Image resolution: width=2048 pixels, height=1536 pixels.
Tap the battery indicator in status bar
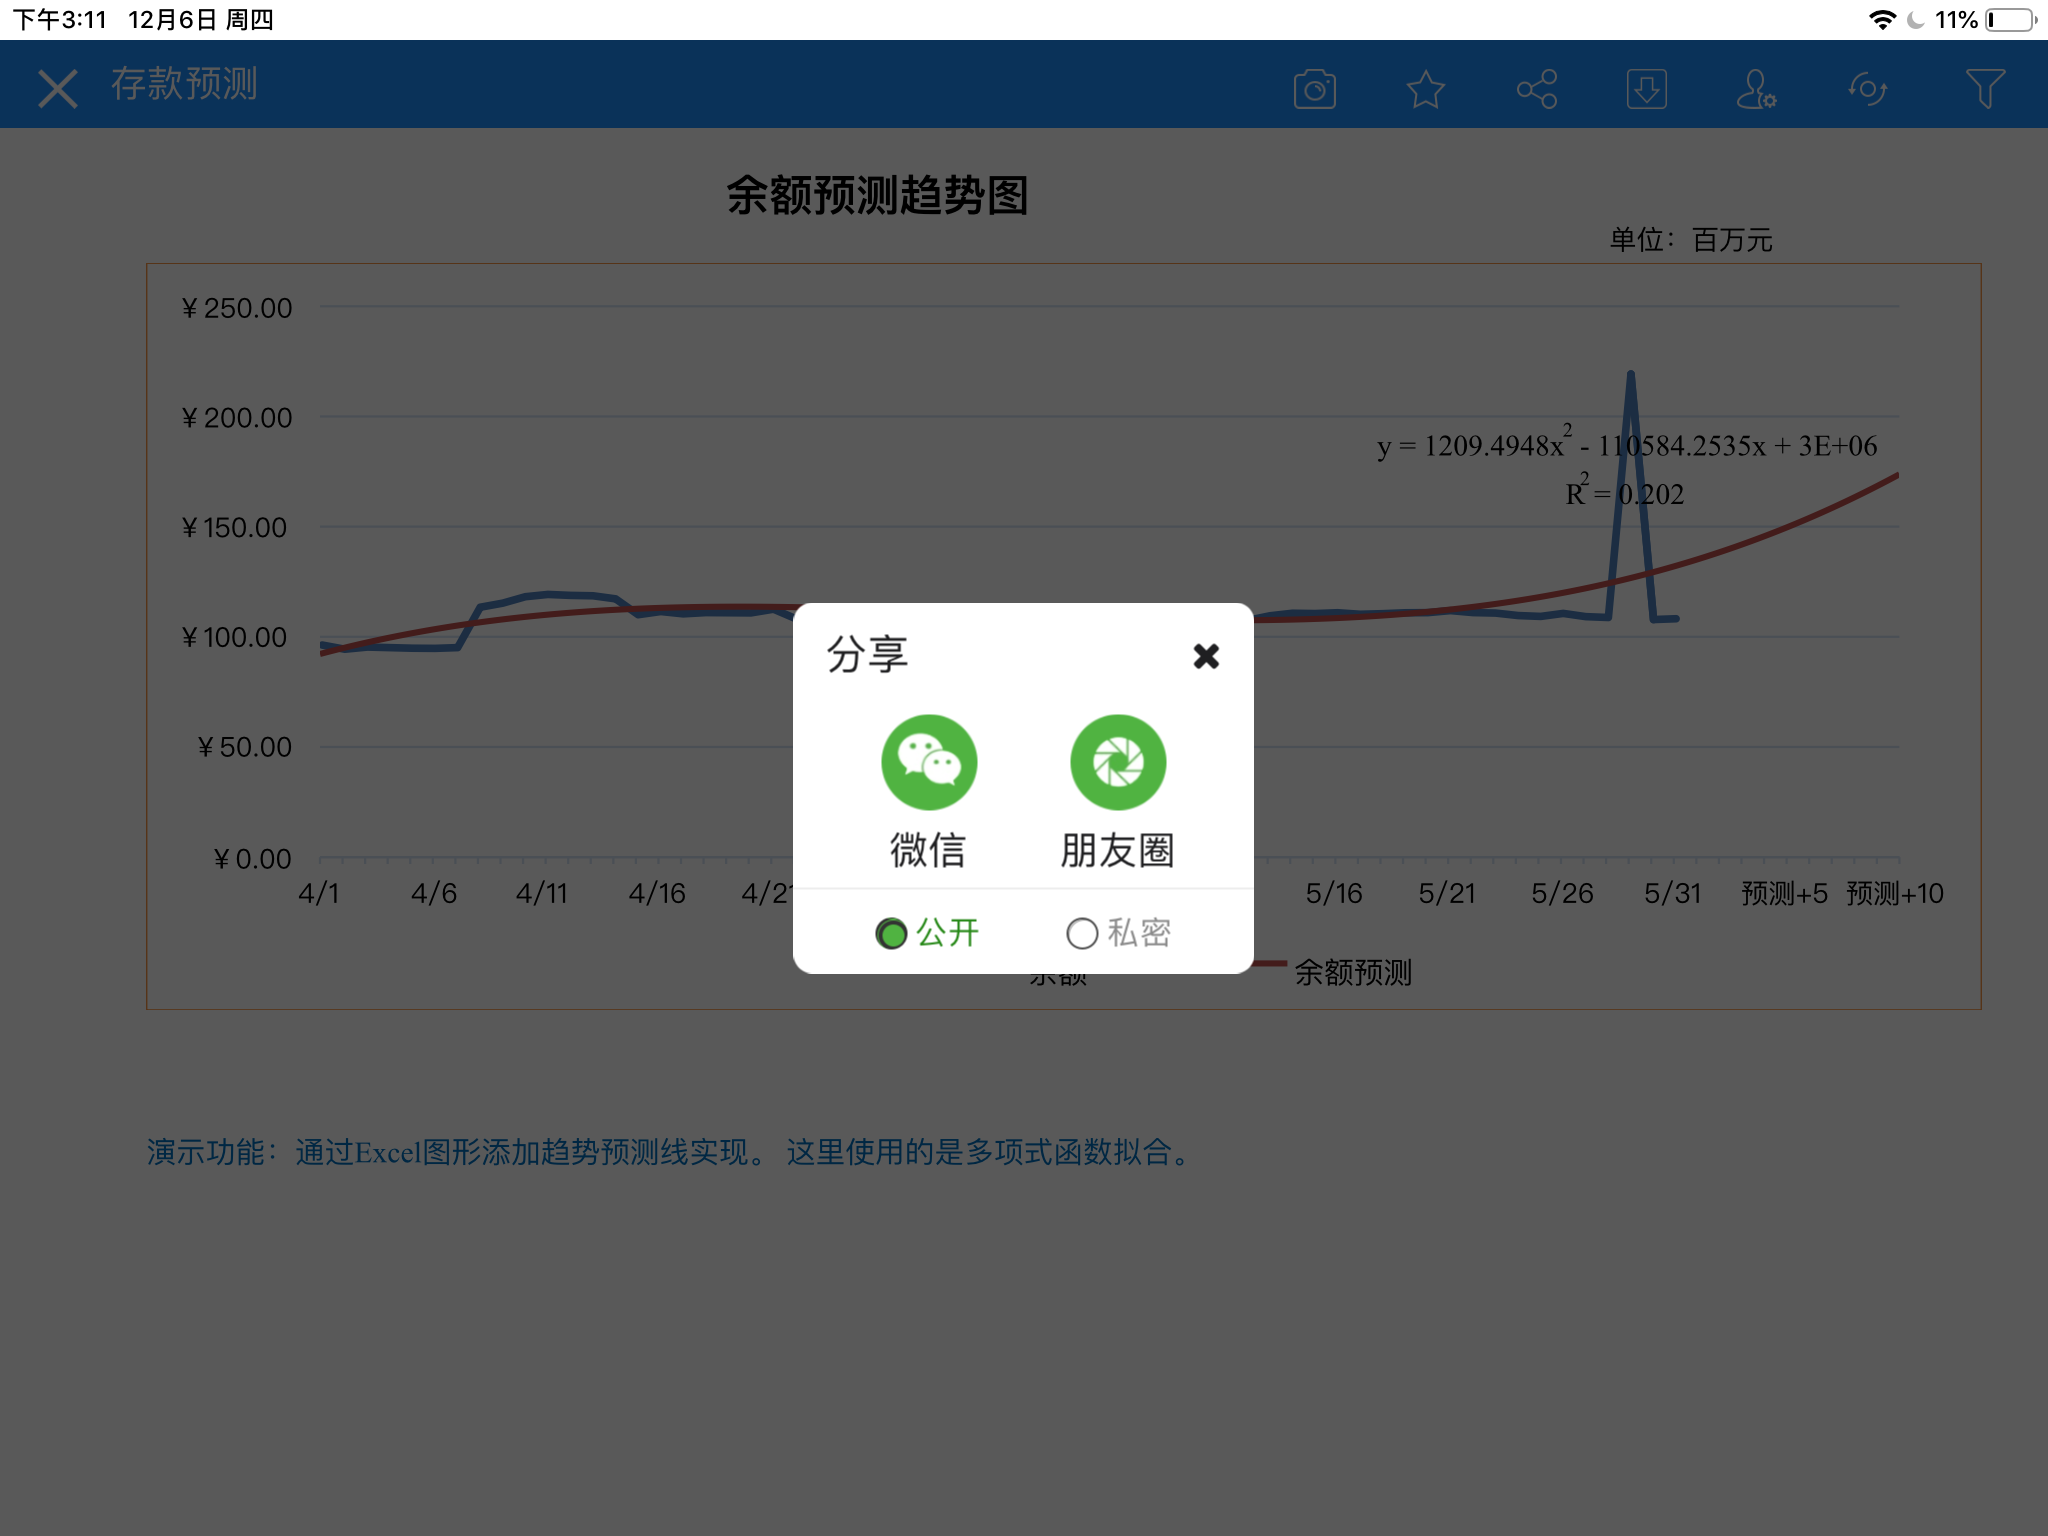tap(2010, 20)
